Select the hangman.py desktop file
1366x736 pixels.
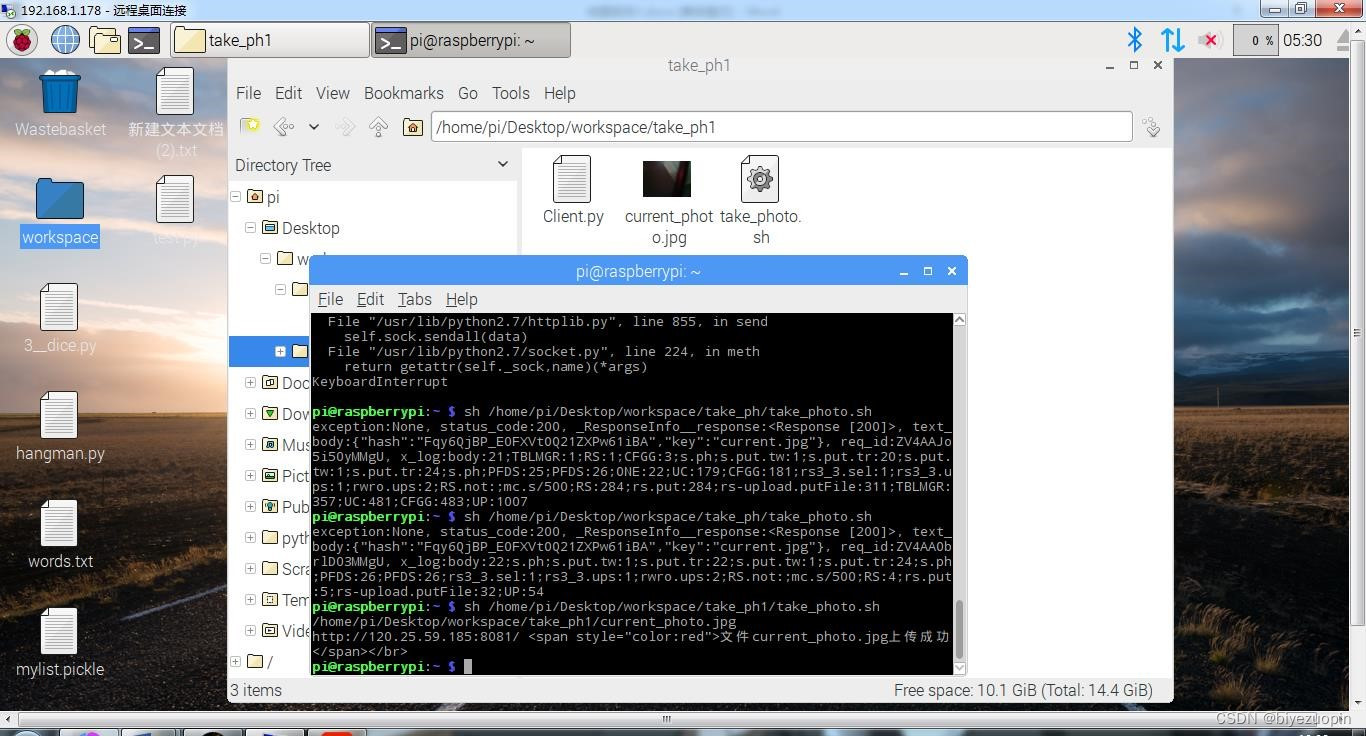(x=60, y=427)
